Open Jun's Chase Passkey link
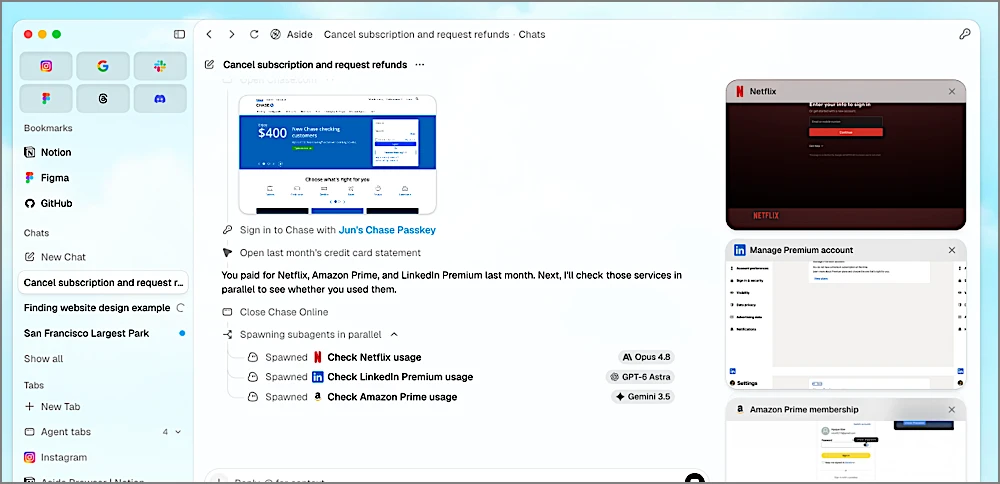 point(387,230)
